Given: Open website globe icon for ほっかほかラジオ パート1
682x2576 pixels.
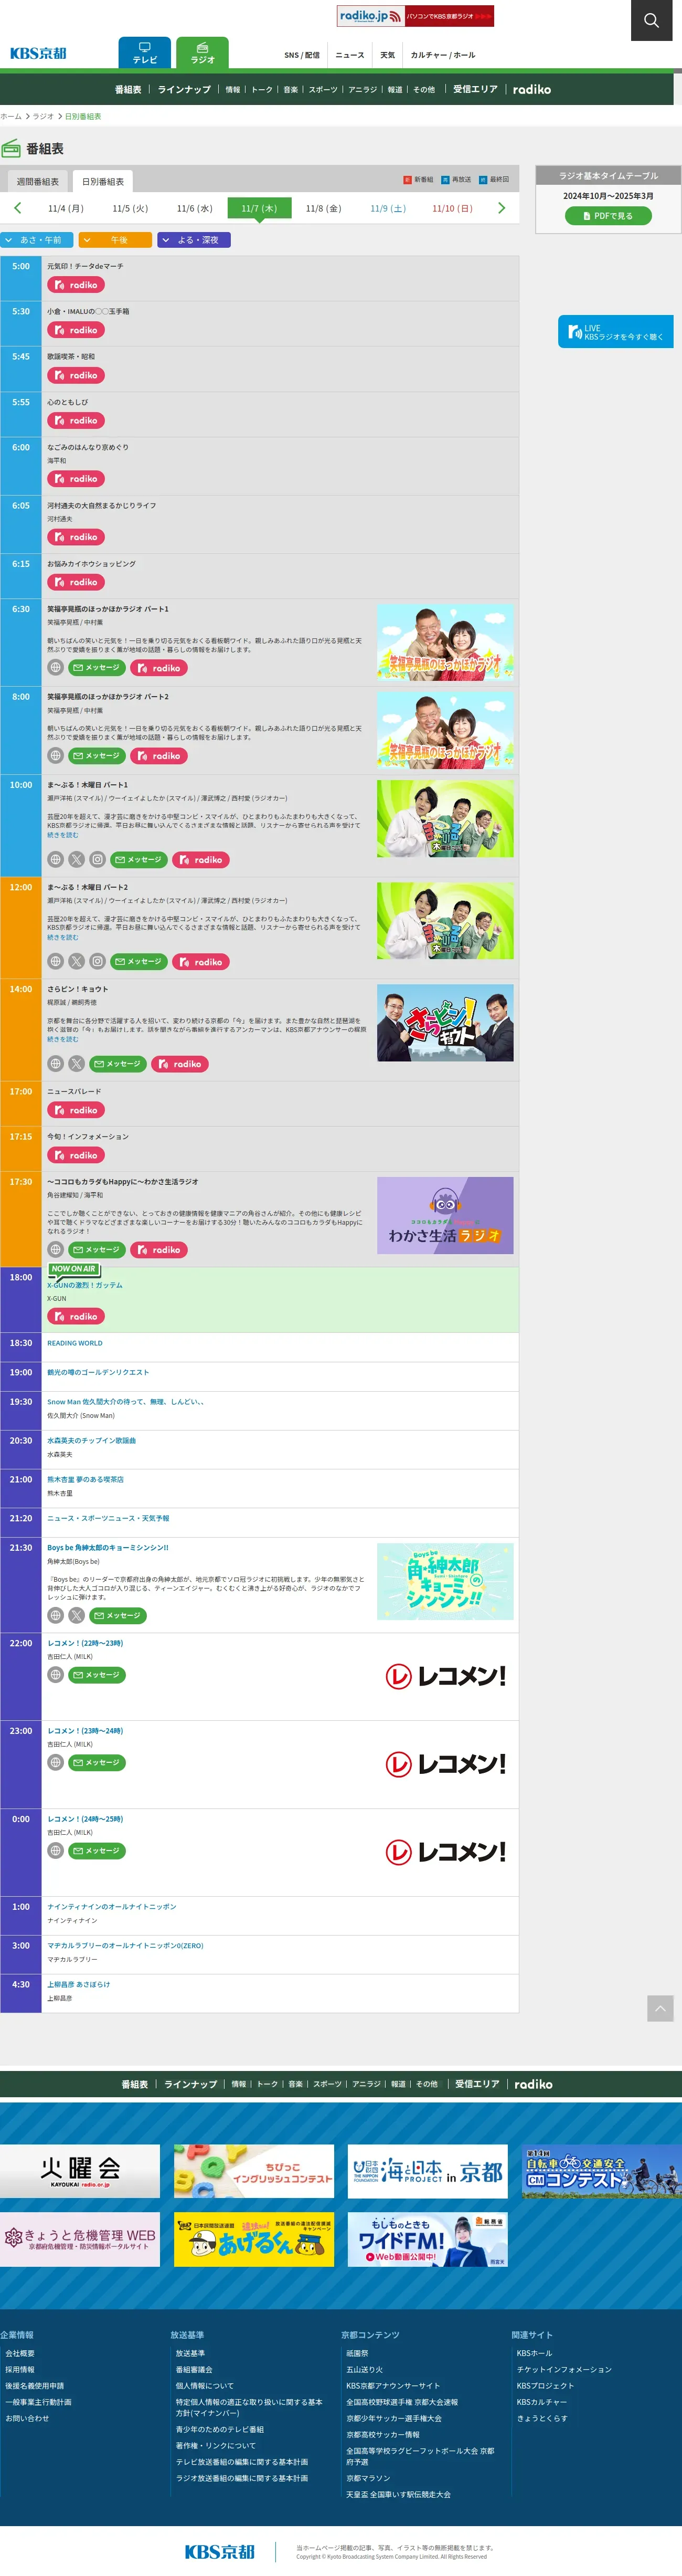Looking at the screenshot, I should click(x=56, y=668).
